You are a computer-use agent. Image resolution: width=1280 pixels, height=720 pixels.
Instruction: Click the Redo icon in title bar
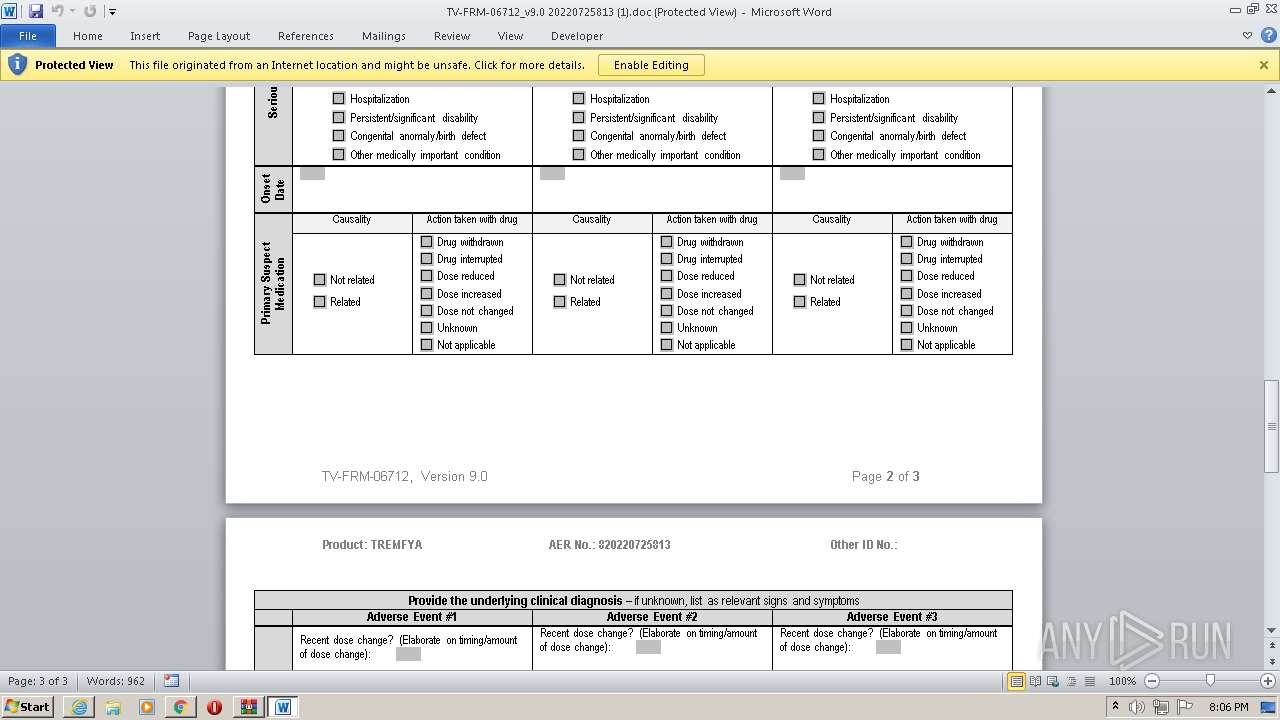(x=90, y=11)
